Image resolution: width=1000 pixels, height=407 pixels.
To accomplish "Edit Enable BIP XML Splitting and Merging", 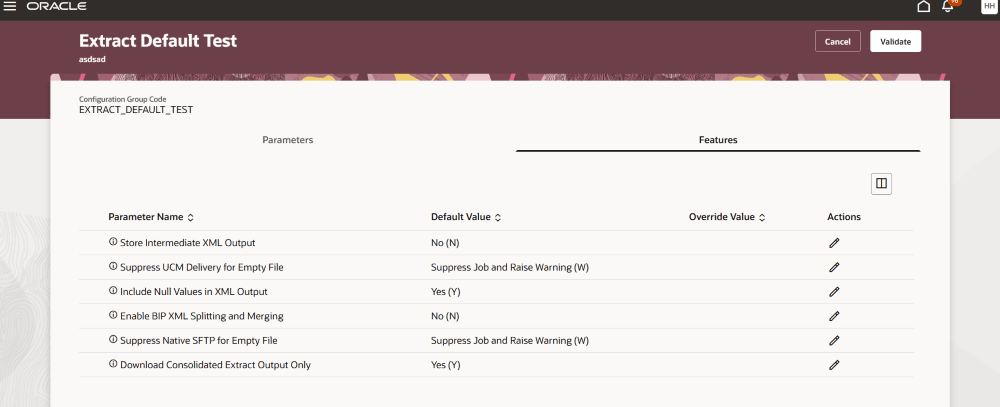I will (x=834, y=316).
